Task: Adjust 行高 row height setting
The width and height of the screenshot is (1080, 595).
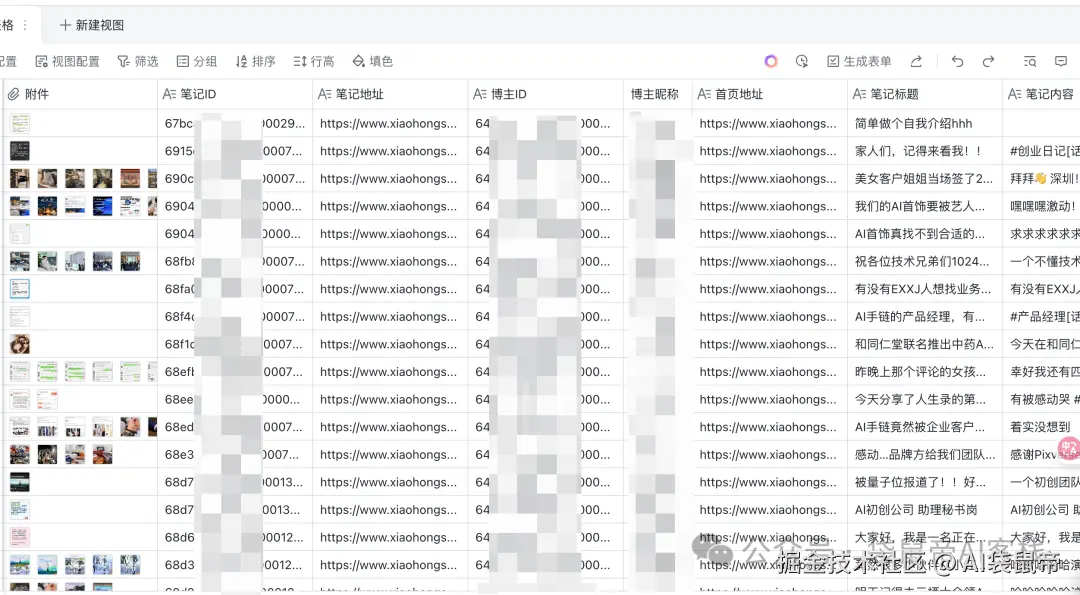Action: click(x=314, y=62)
